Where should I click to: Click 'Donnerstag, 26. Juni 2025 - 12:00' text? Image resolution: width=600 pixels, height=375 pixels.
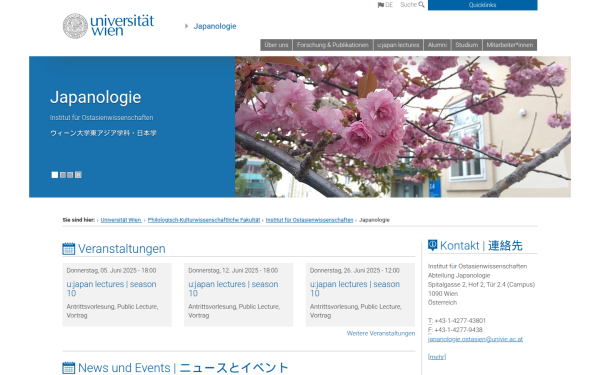coord(355,271)
